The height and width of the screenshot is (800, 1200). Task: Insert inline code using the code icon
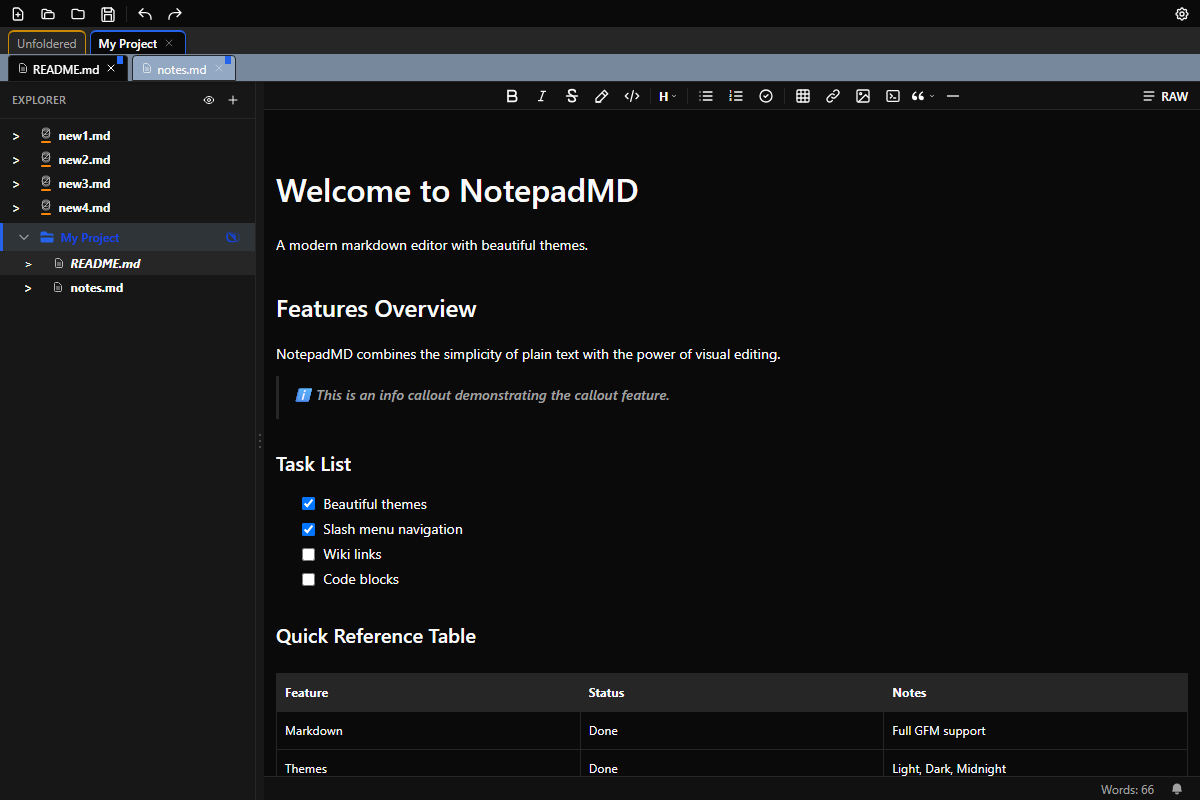(x=631, y=95)
